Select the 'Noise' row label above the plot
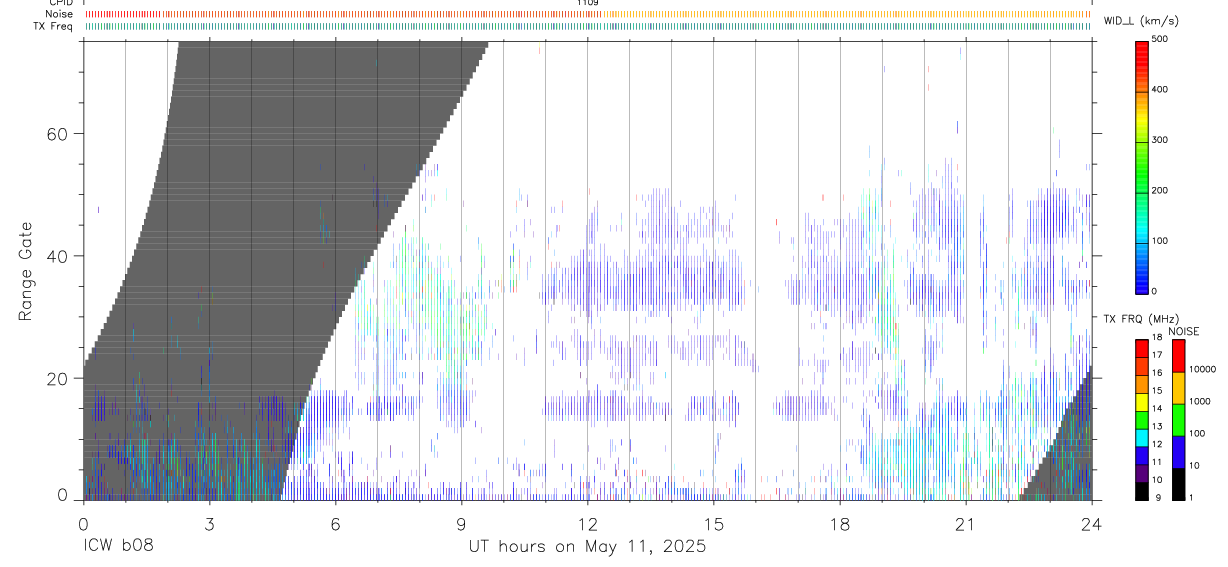This screenshot has height=567, width=1228. click(60, 14)
